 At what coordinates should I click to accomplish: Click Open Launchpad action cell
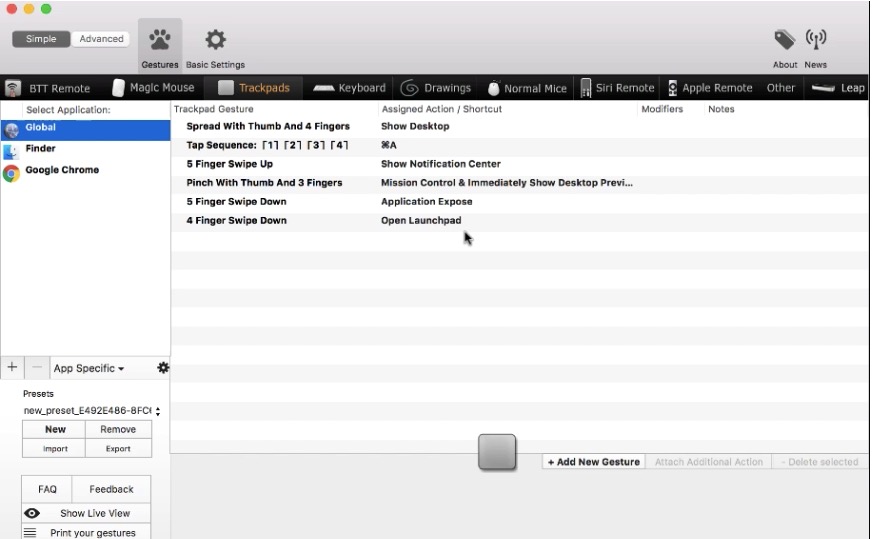coord(421,221)
